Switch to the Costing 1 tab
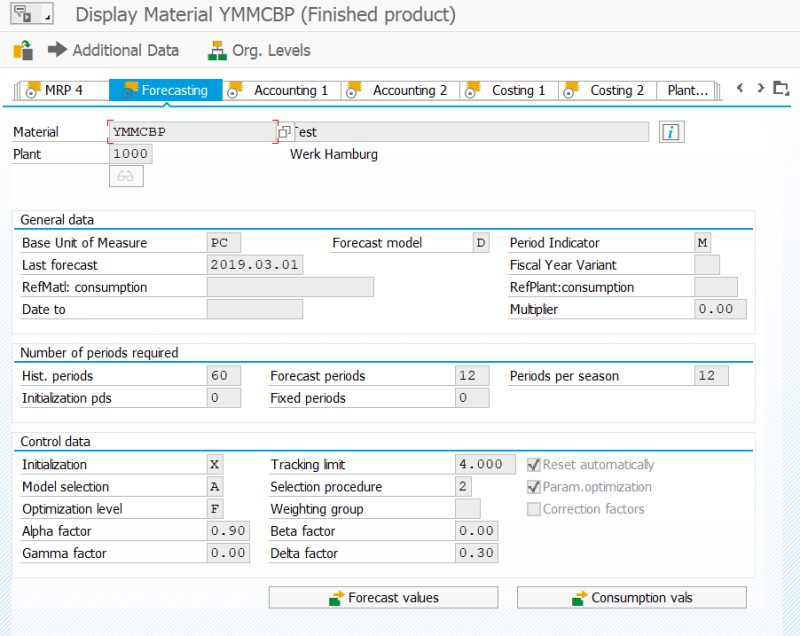 [x=509, y=90]
